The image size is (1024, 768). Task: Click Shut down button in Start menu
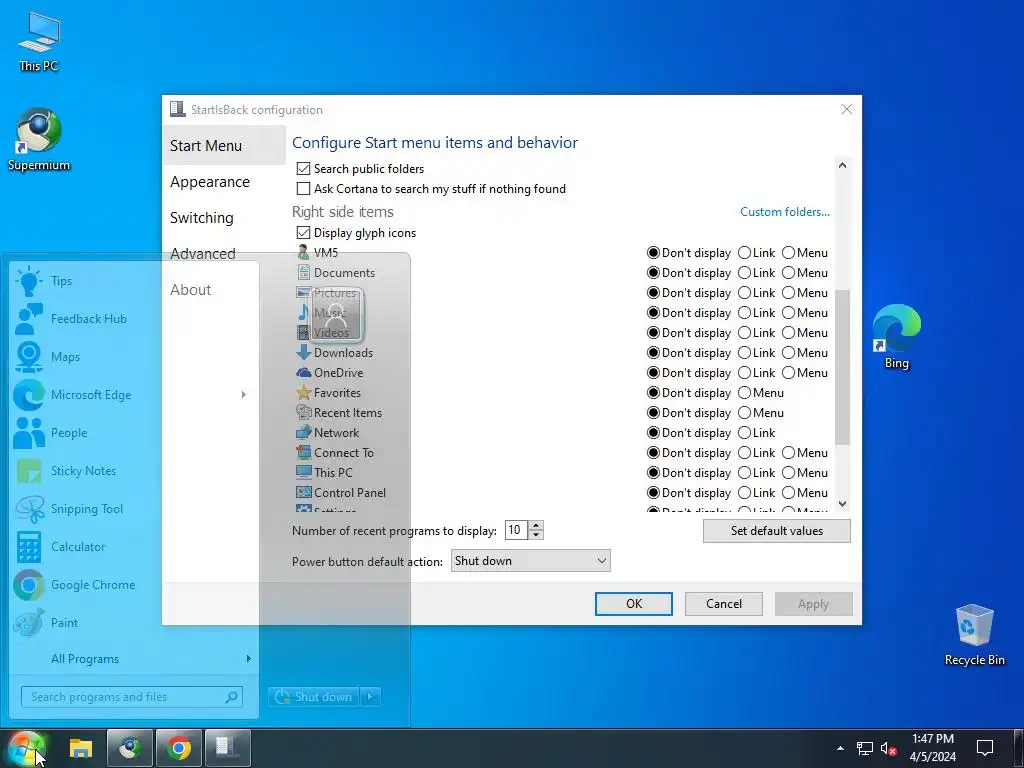pyautogui.click(x=314, y=697)
